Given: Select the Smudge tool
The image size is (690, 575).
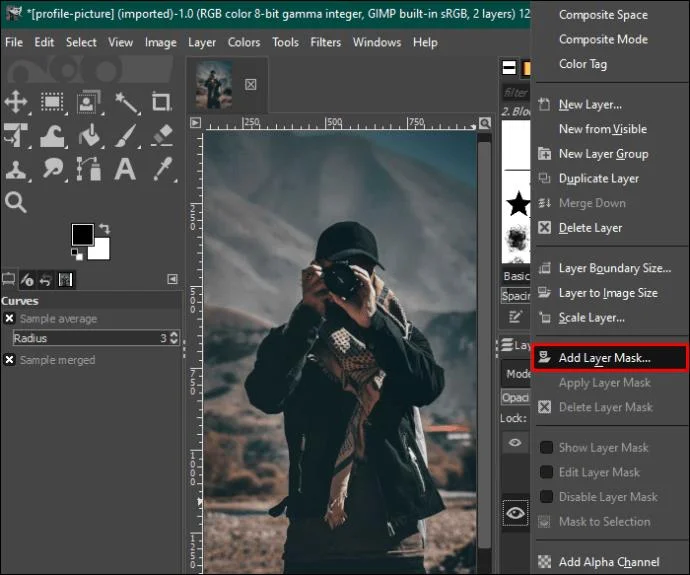Looking at the screenshot, I should pos(52,169).
